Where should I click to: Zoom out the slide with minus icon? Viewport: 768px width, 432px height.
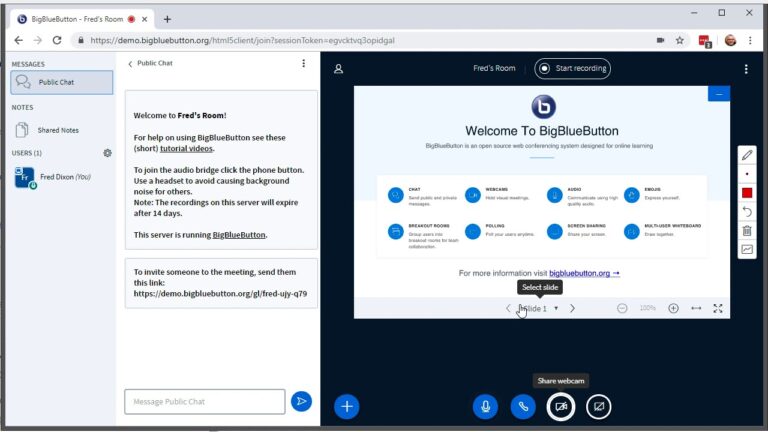[x=622, y=308]
